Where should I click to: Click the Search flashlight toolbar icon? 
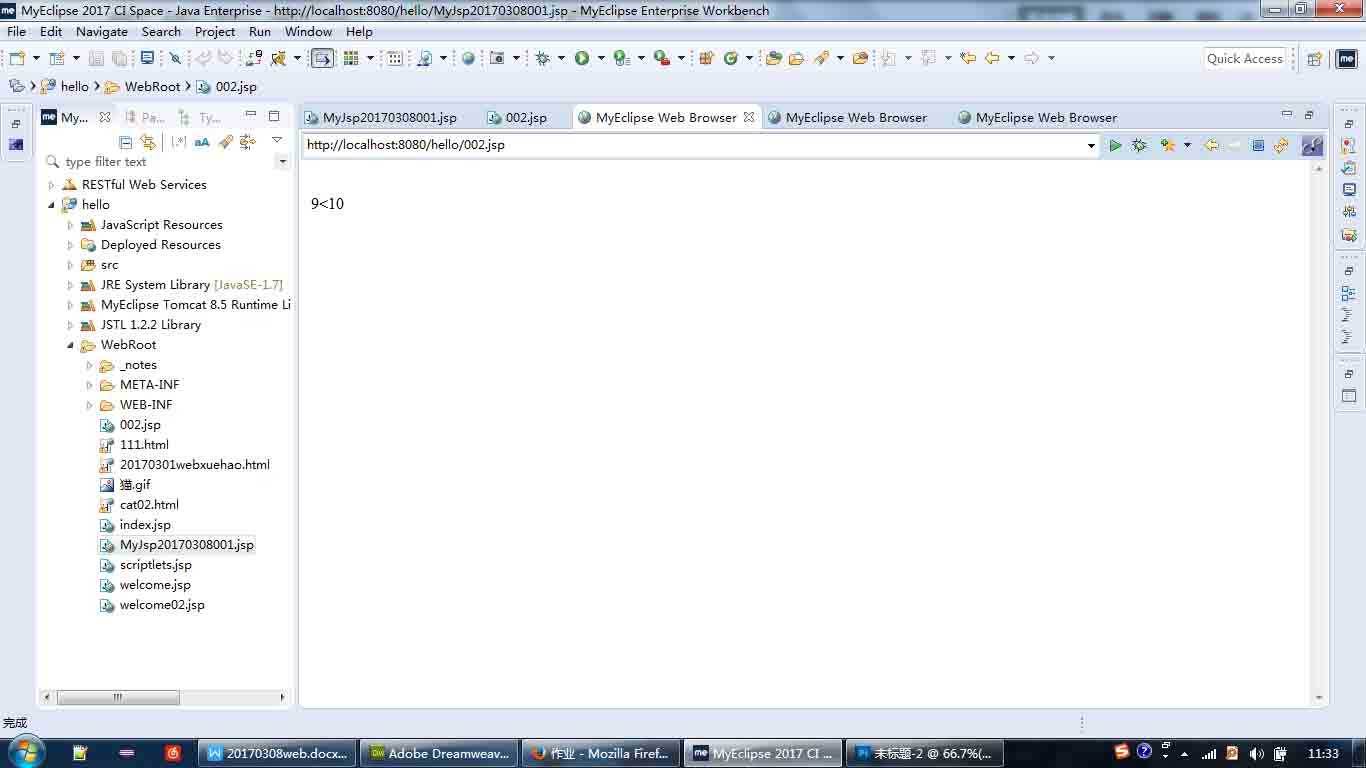click(x=822, y=58)
